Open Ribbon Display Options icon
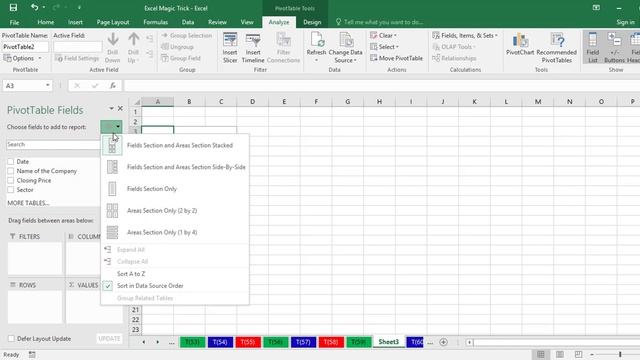The image size is (640, 360). (x=596, y=7)
